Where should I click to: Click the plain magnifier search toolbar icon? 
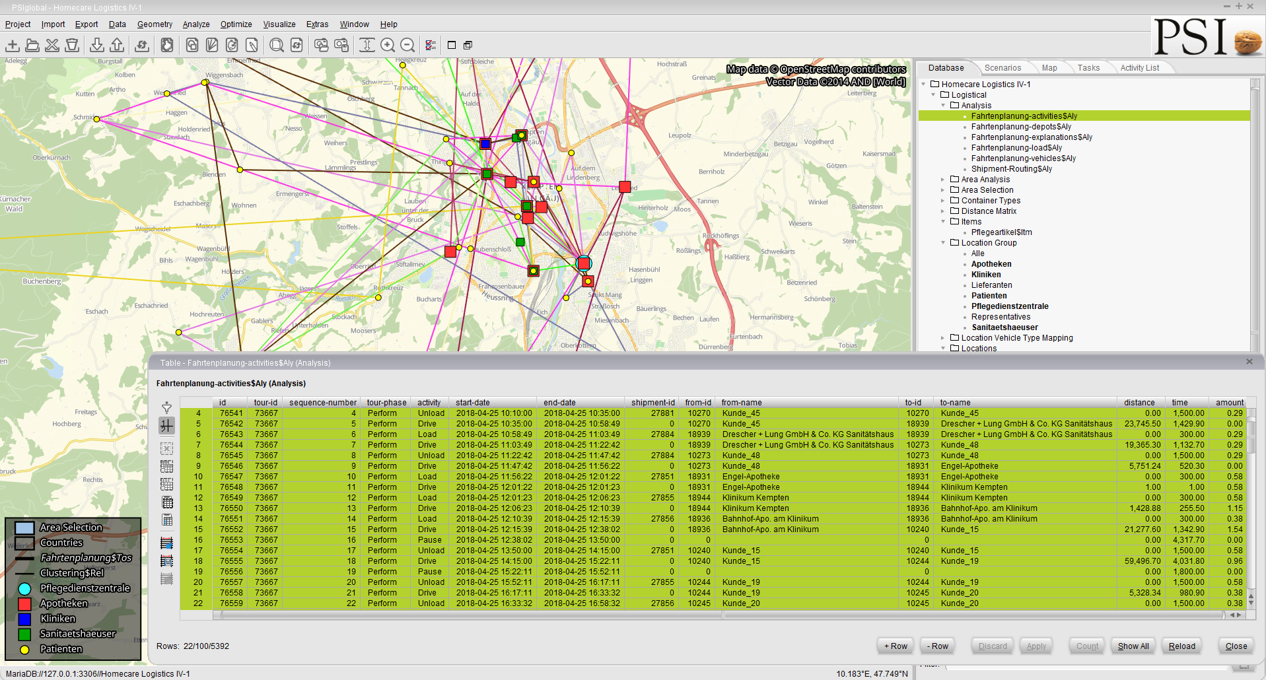pos(277,45)
